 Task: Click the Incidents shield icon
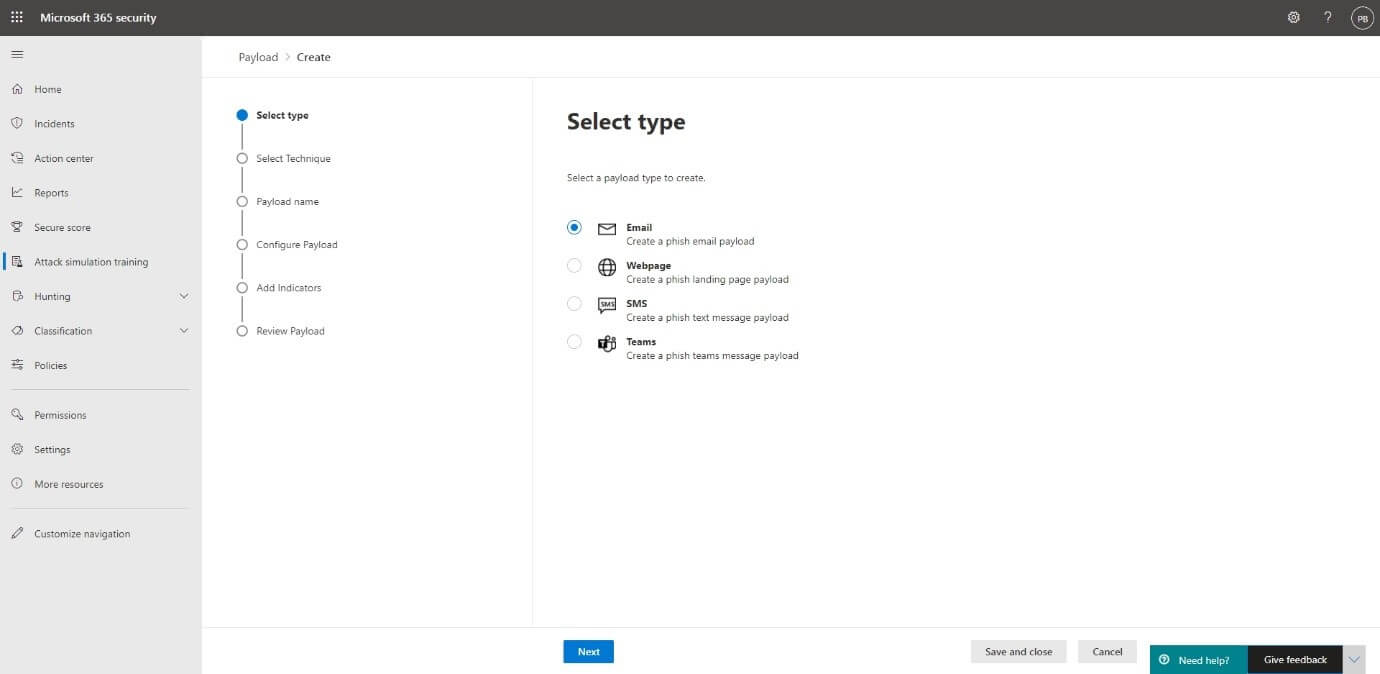point(17,124)
